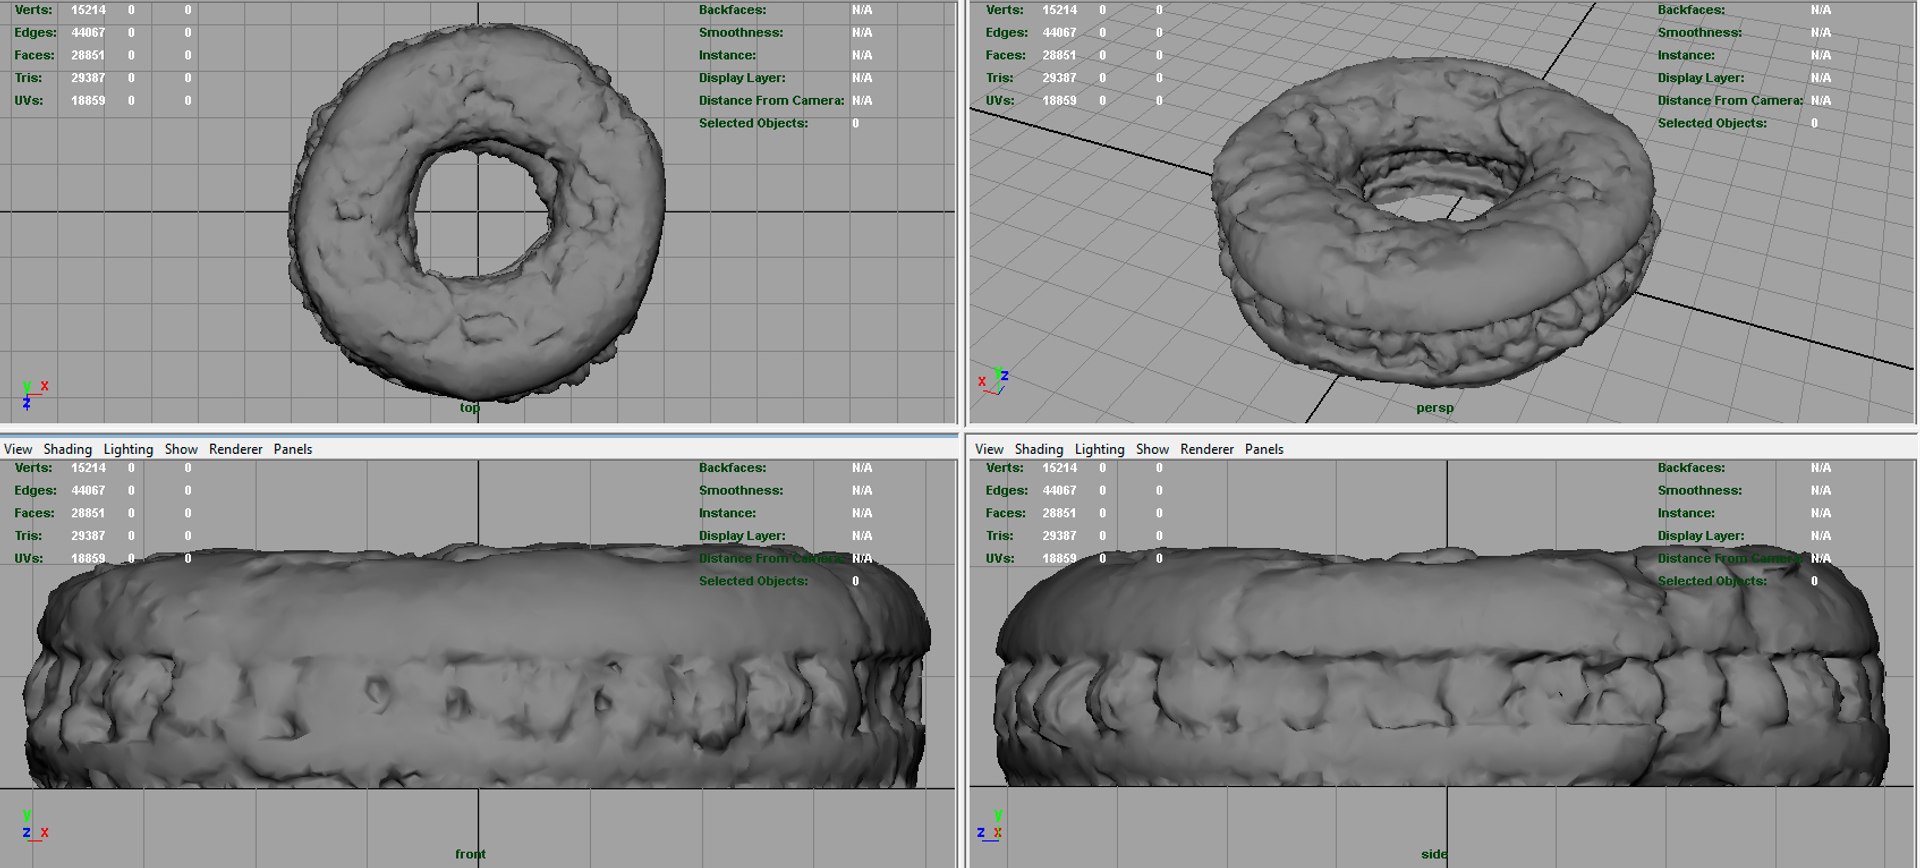Open the Panels menu in the front panel
The image size is (1920, 868).
pyautogui.click(x=293, y=449)
